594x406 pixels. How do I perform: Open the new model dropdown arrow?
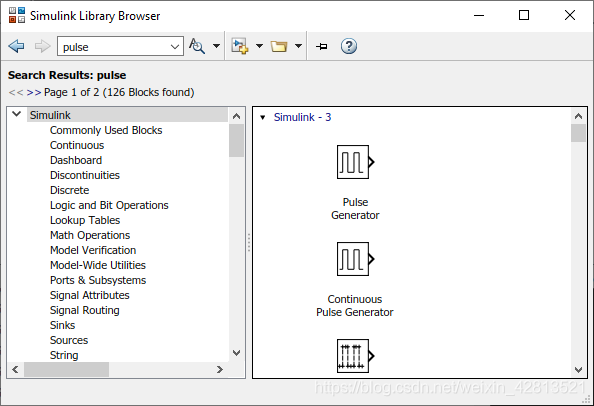259,46
